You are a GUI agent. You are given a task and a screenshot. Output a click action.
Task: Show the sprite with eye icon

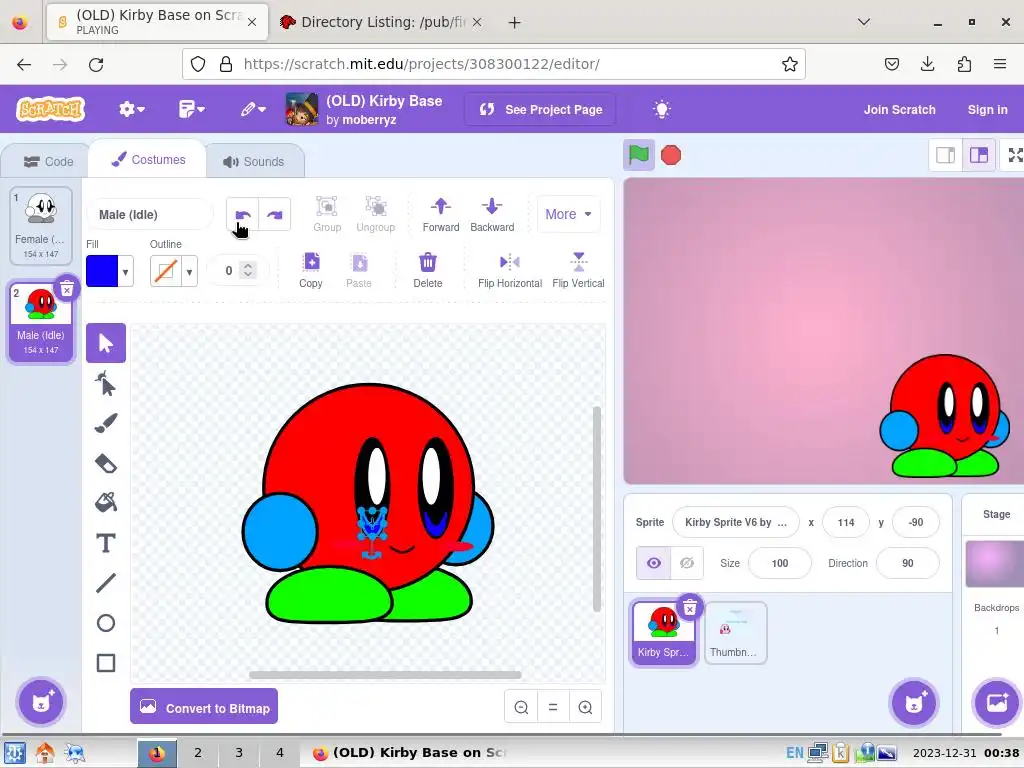[x=654, y=563]
